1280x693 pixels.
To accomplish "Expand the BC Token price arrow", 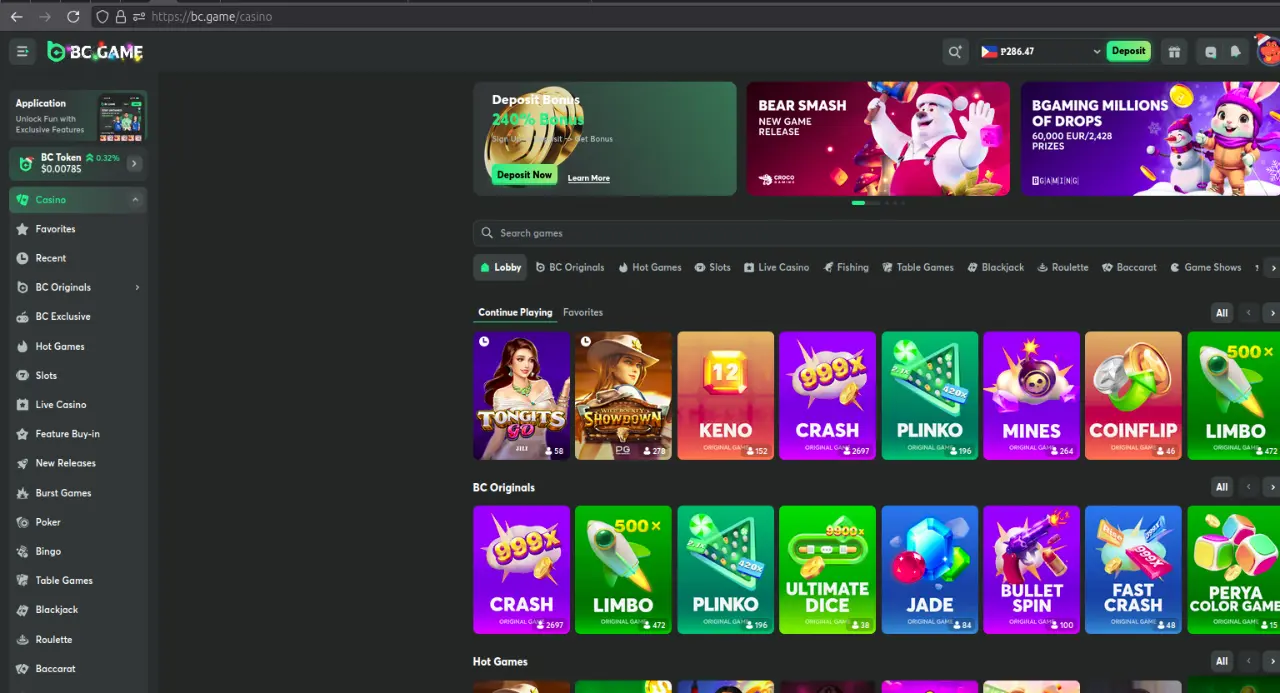I will tap(134, 163).
